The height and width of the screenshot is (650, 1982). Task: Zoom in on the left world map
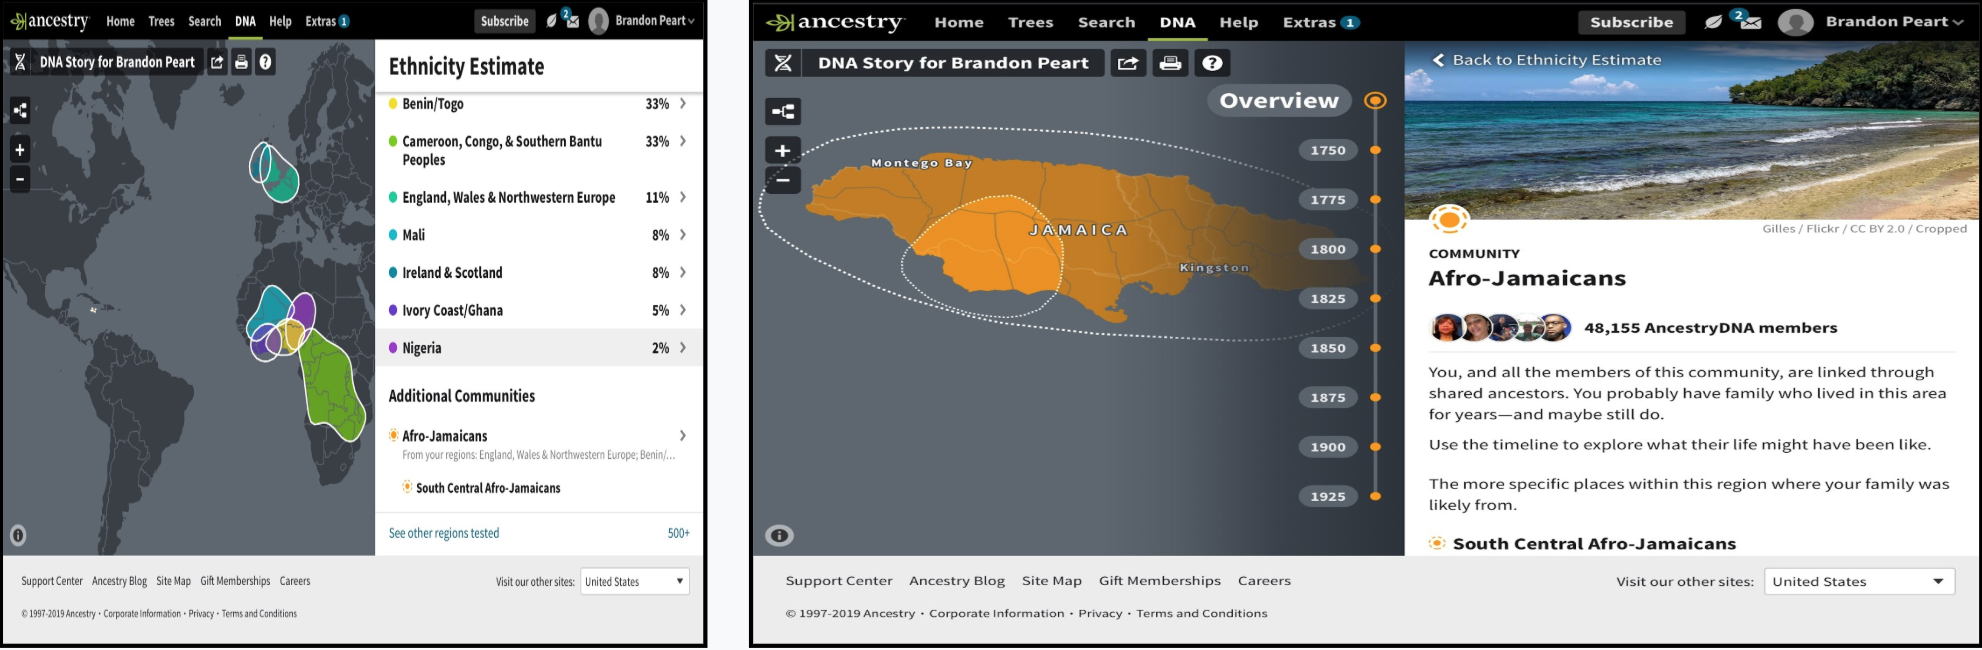pos(19,150)
